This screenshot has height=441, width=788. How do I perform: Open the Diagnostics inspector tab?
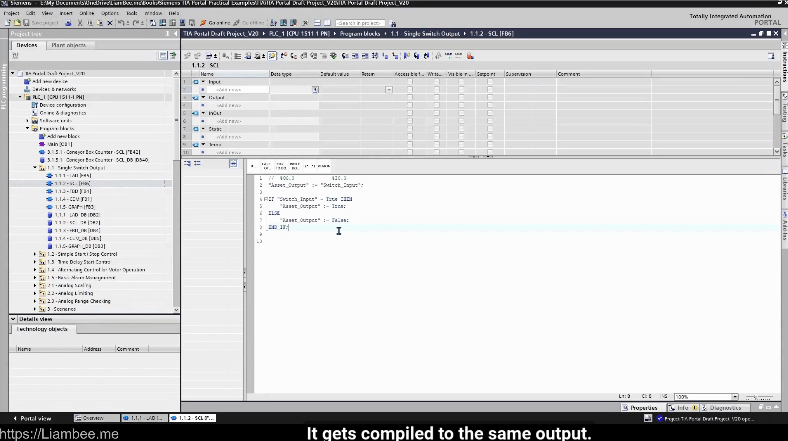pyautogui.click(x=727, y=408)
